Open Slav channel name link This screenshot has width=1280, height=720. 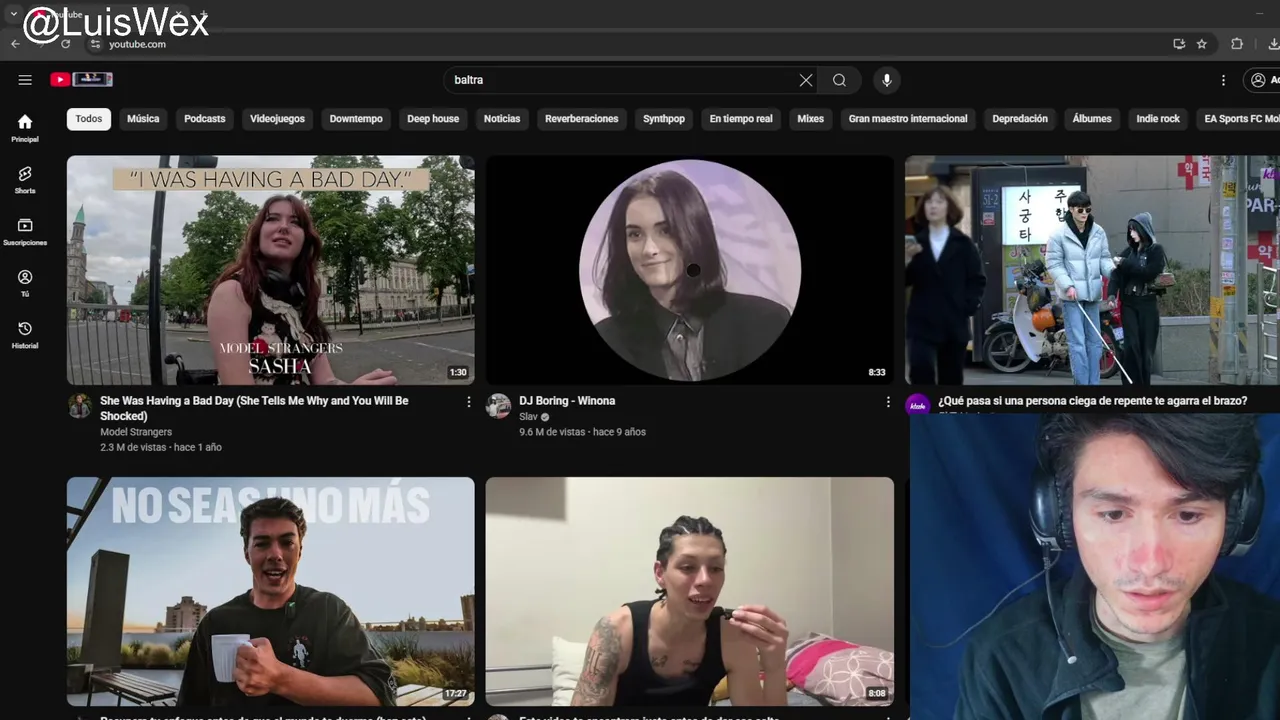[528, 417]
